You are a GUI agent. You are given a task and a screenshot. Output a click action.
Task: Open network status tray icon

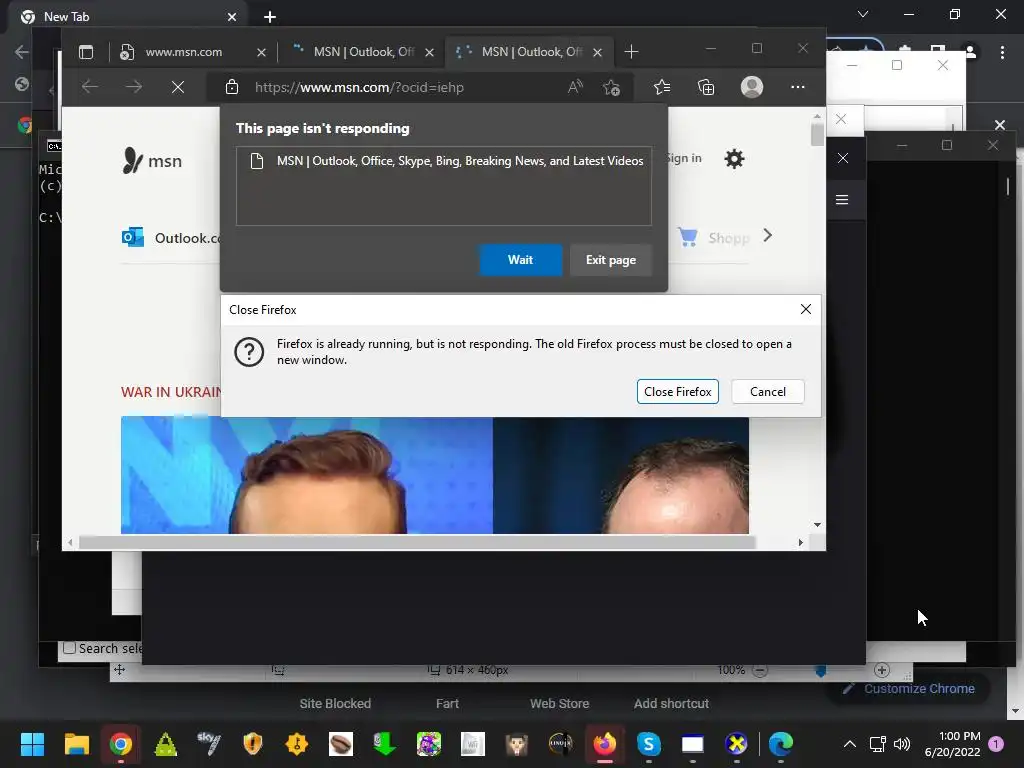(x=877, y=744)
